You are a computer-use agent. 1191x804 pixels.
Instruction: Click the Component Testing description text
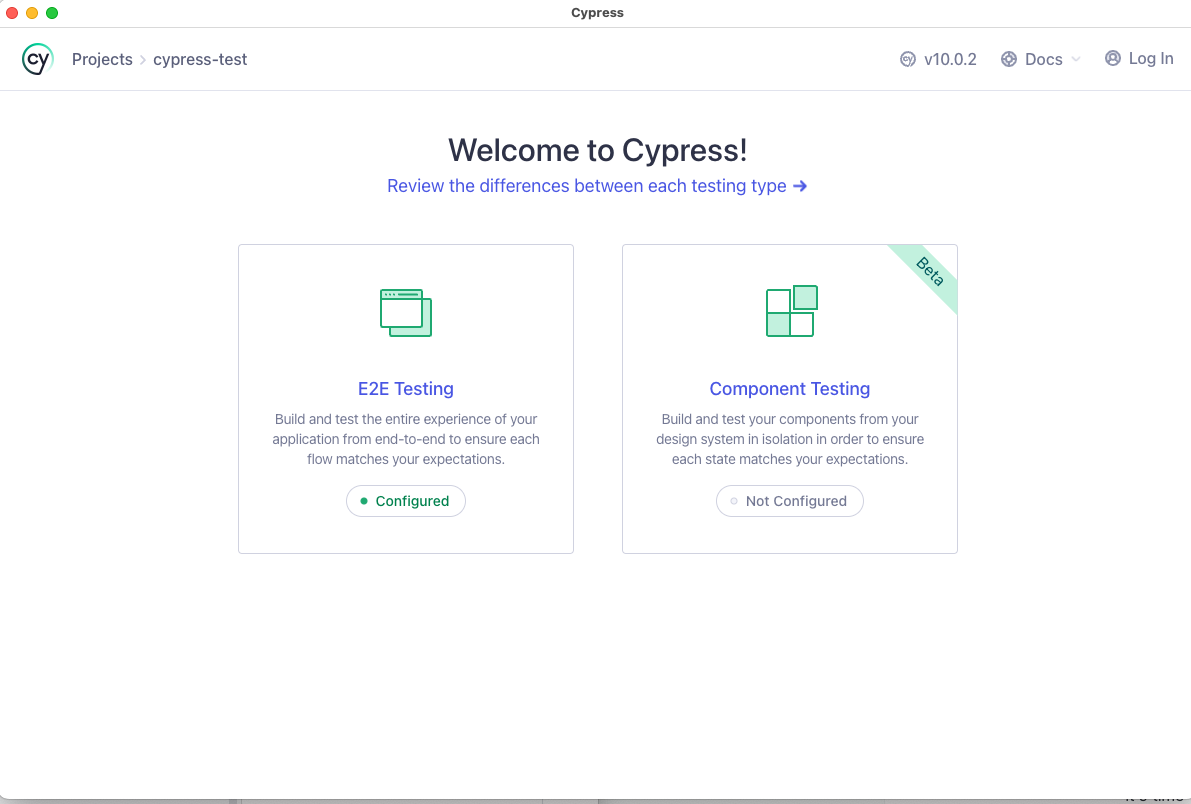pyautogui.click(x=790, y=439)
